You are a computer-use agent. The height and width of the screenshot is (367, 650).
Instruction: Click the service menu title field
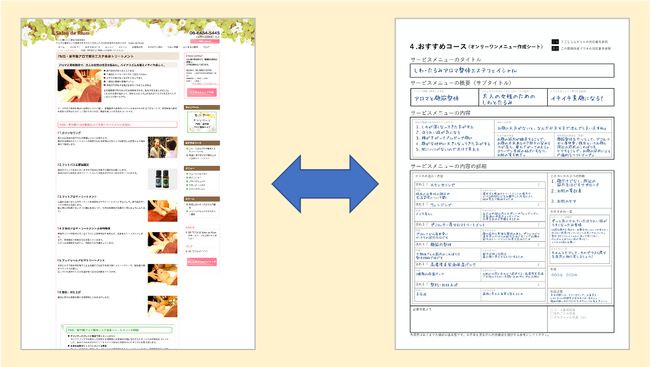click(512, 70)
